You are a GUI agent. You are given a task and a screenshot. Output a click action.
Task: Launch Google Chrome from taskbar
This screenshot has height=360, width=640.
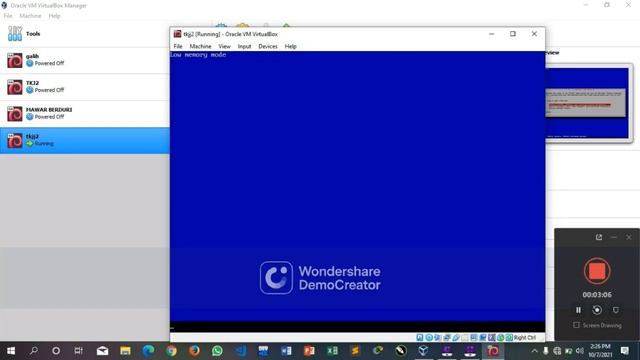point(171,351)
